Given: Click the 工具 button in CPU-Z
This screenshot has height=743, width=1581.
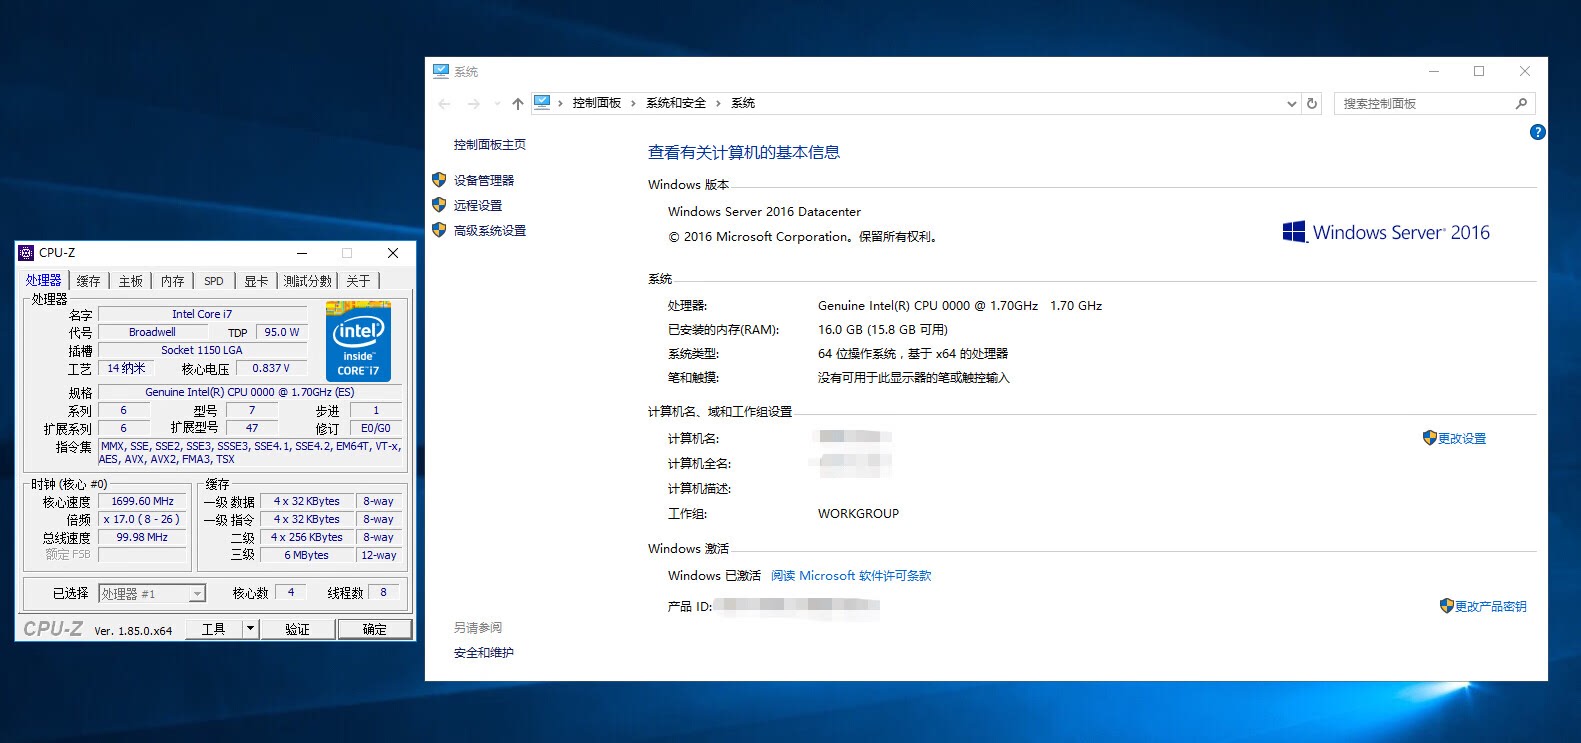Looking at the screenshot, I should (214, 629).
